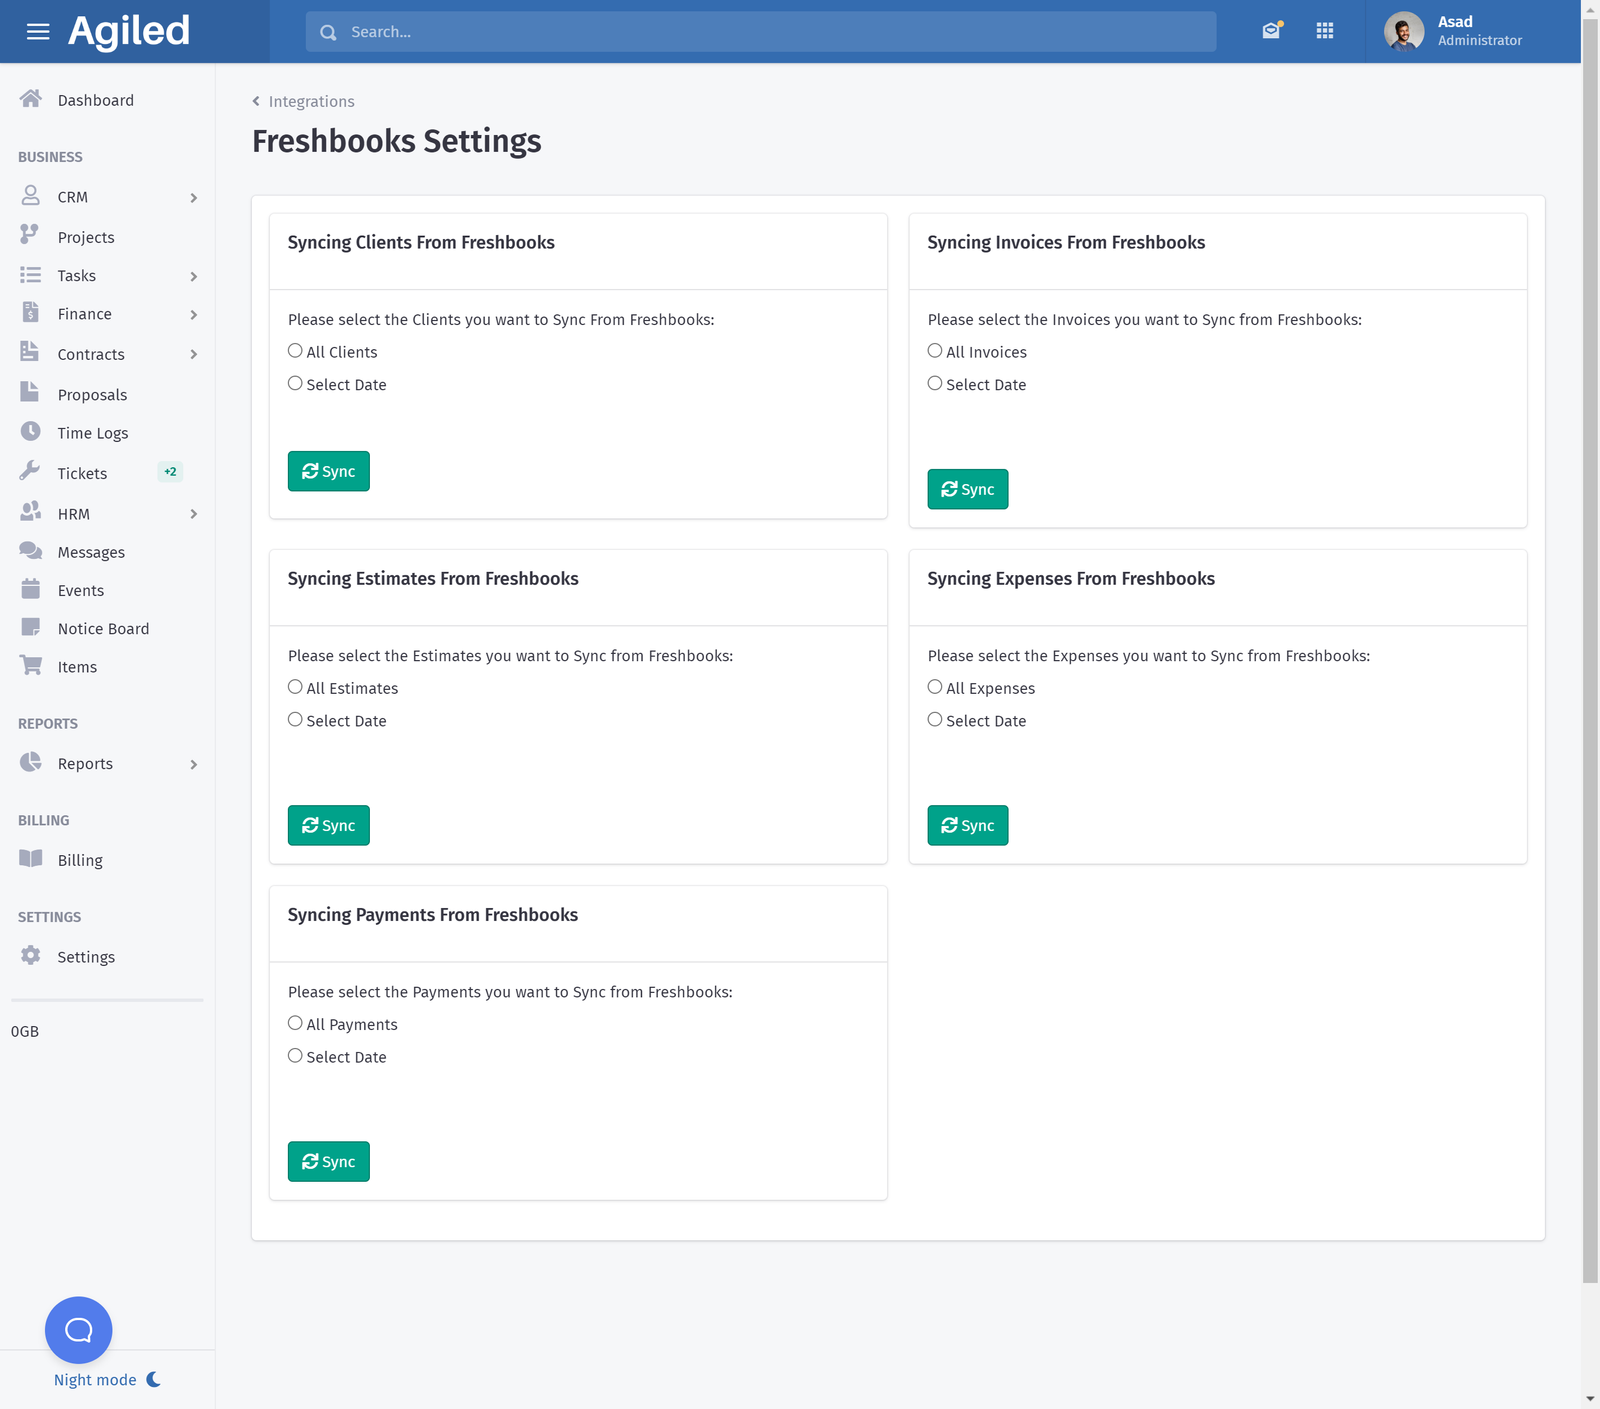Image resolution: width=1600 pixels, height=1409 pixels.
Task: Open the notifications mail icon
Action: click(1270, 31)
